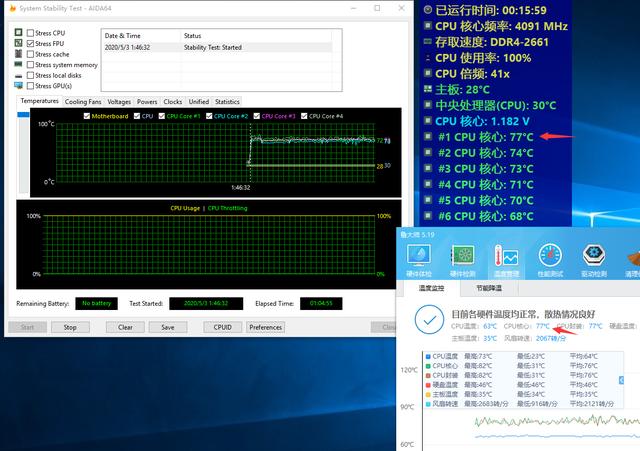This screenshot has height=451, width=640.
Task: Toggle the CPU Core #3 graph checkbox
Action: click(x=256, y=116)
